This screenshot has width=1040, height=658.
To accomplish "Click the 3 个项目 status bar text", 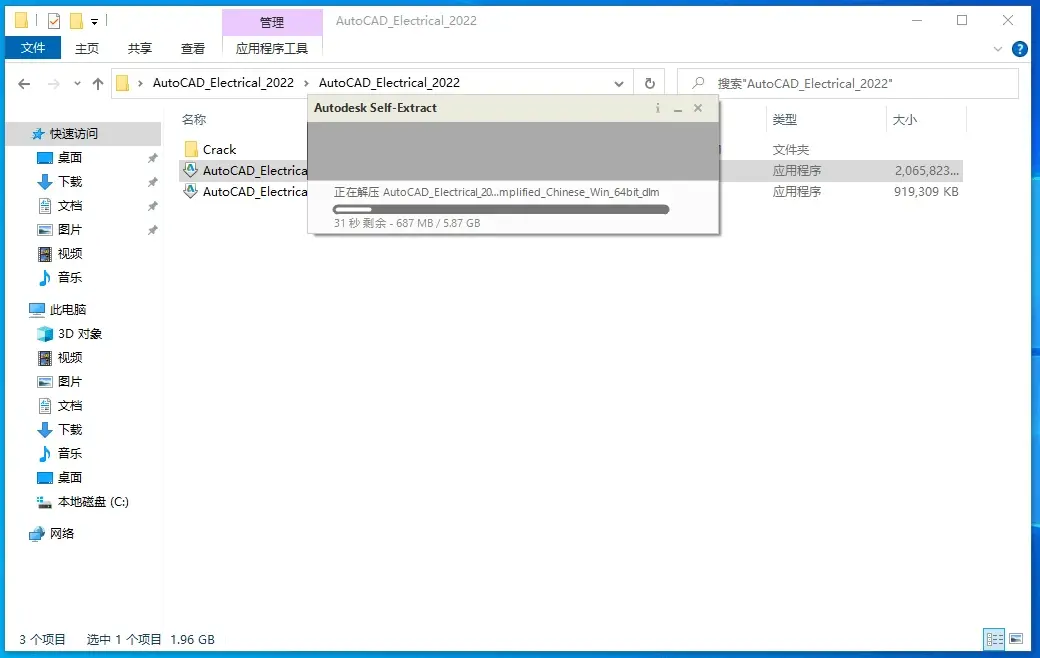I will pos(42,639).
